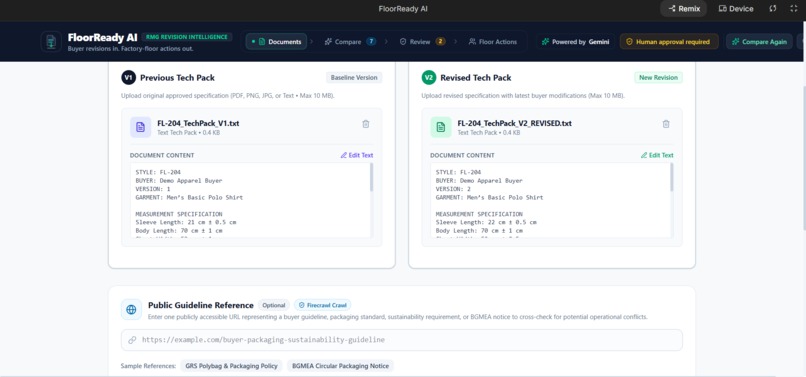Click the Revised Tech Pack heading
Image resolution: width=806 pixels, height=377 pixels.
475,78
